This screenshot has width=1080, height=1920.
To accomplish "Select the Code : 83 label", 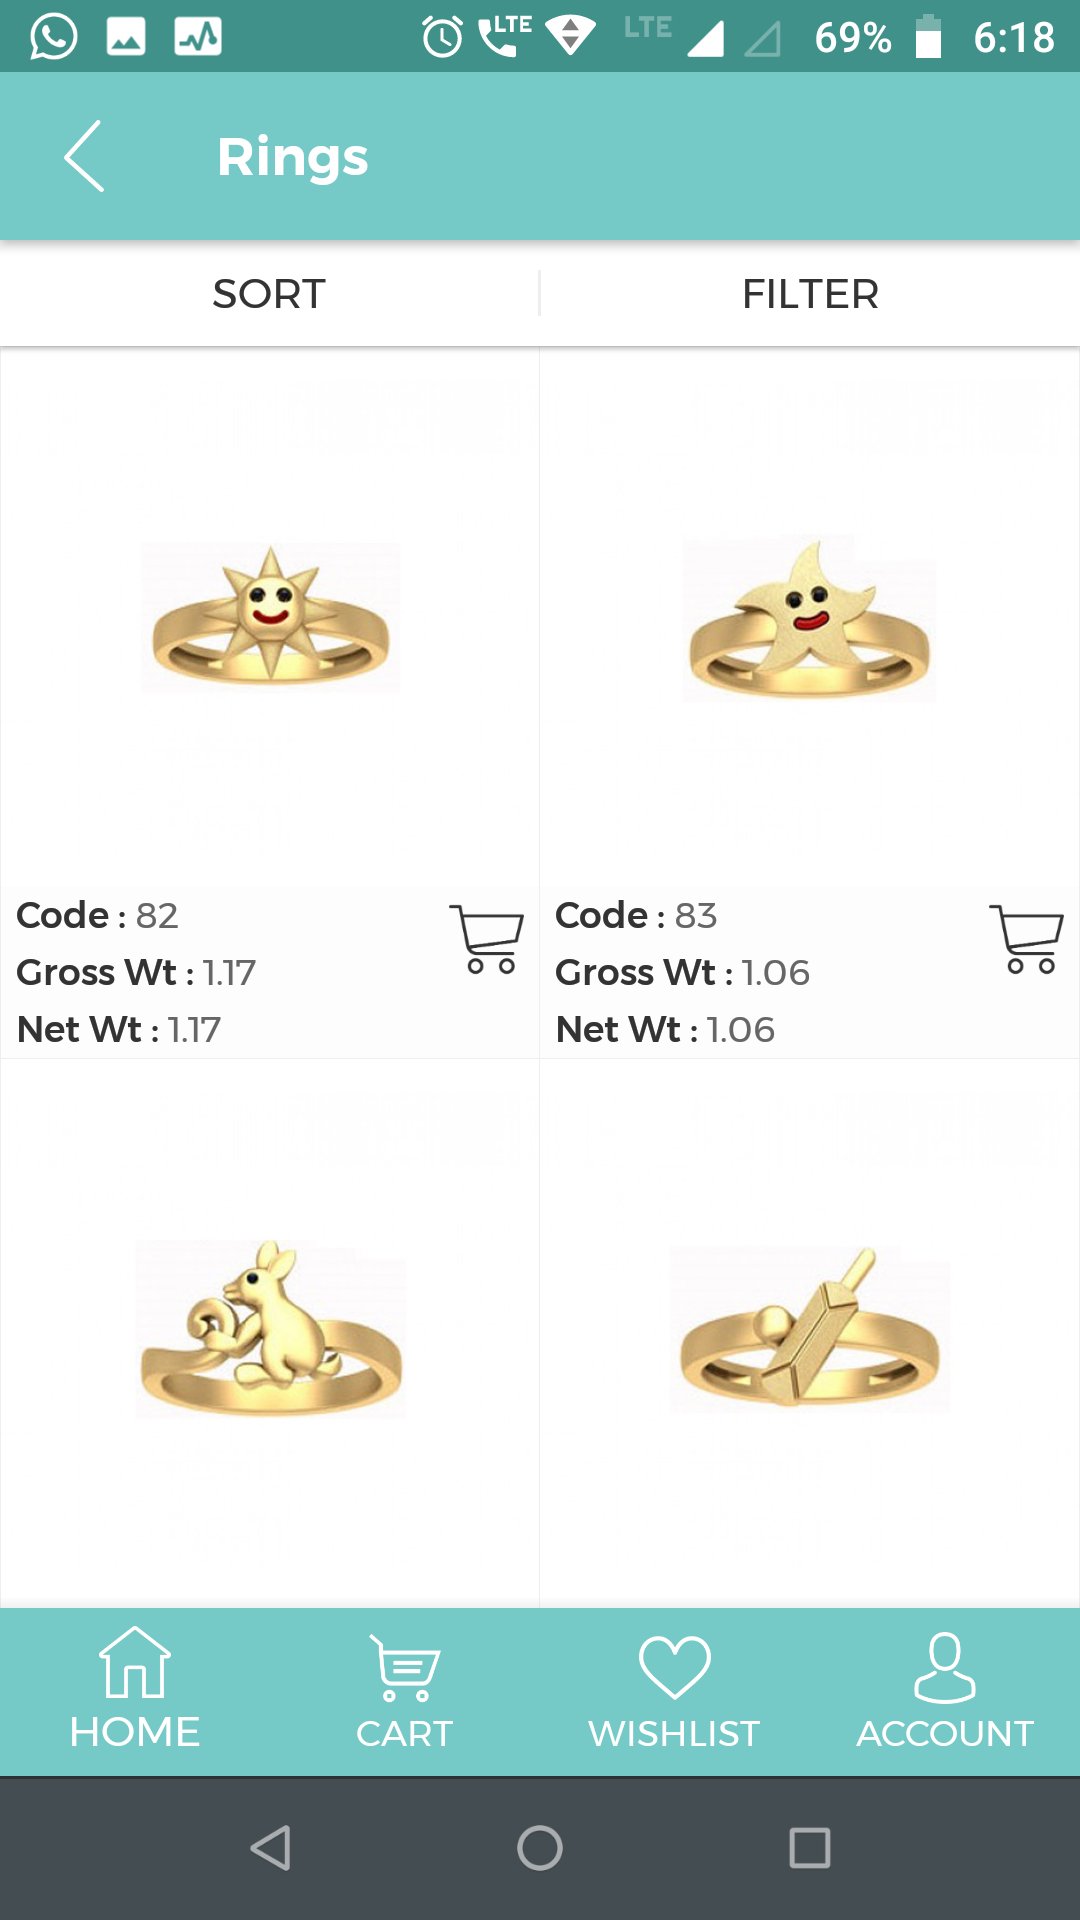I will click(x=636, y=915).
